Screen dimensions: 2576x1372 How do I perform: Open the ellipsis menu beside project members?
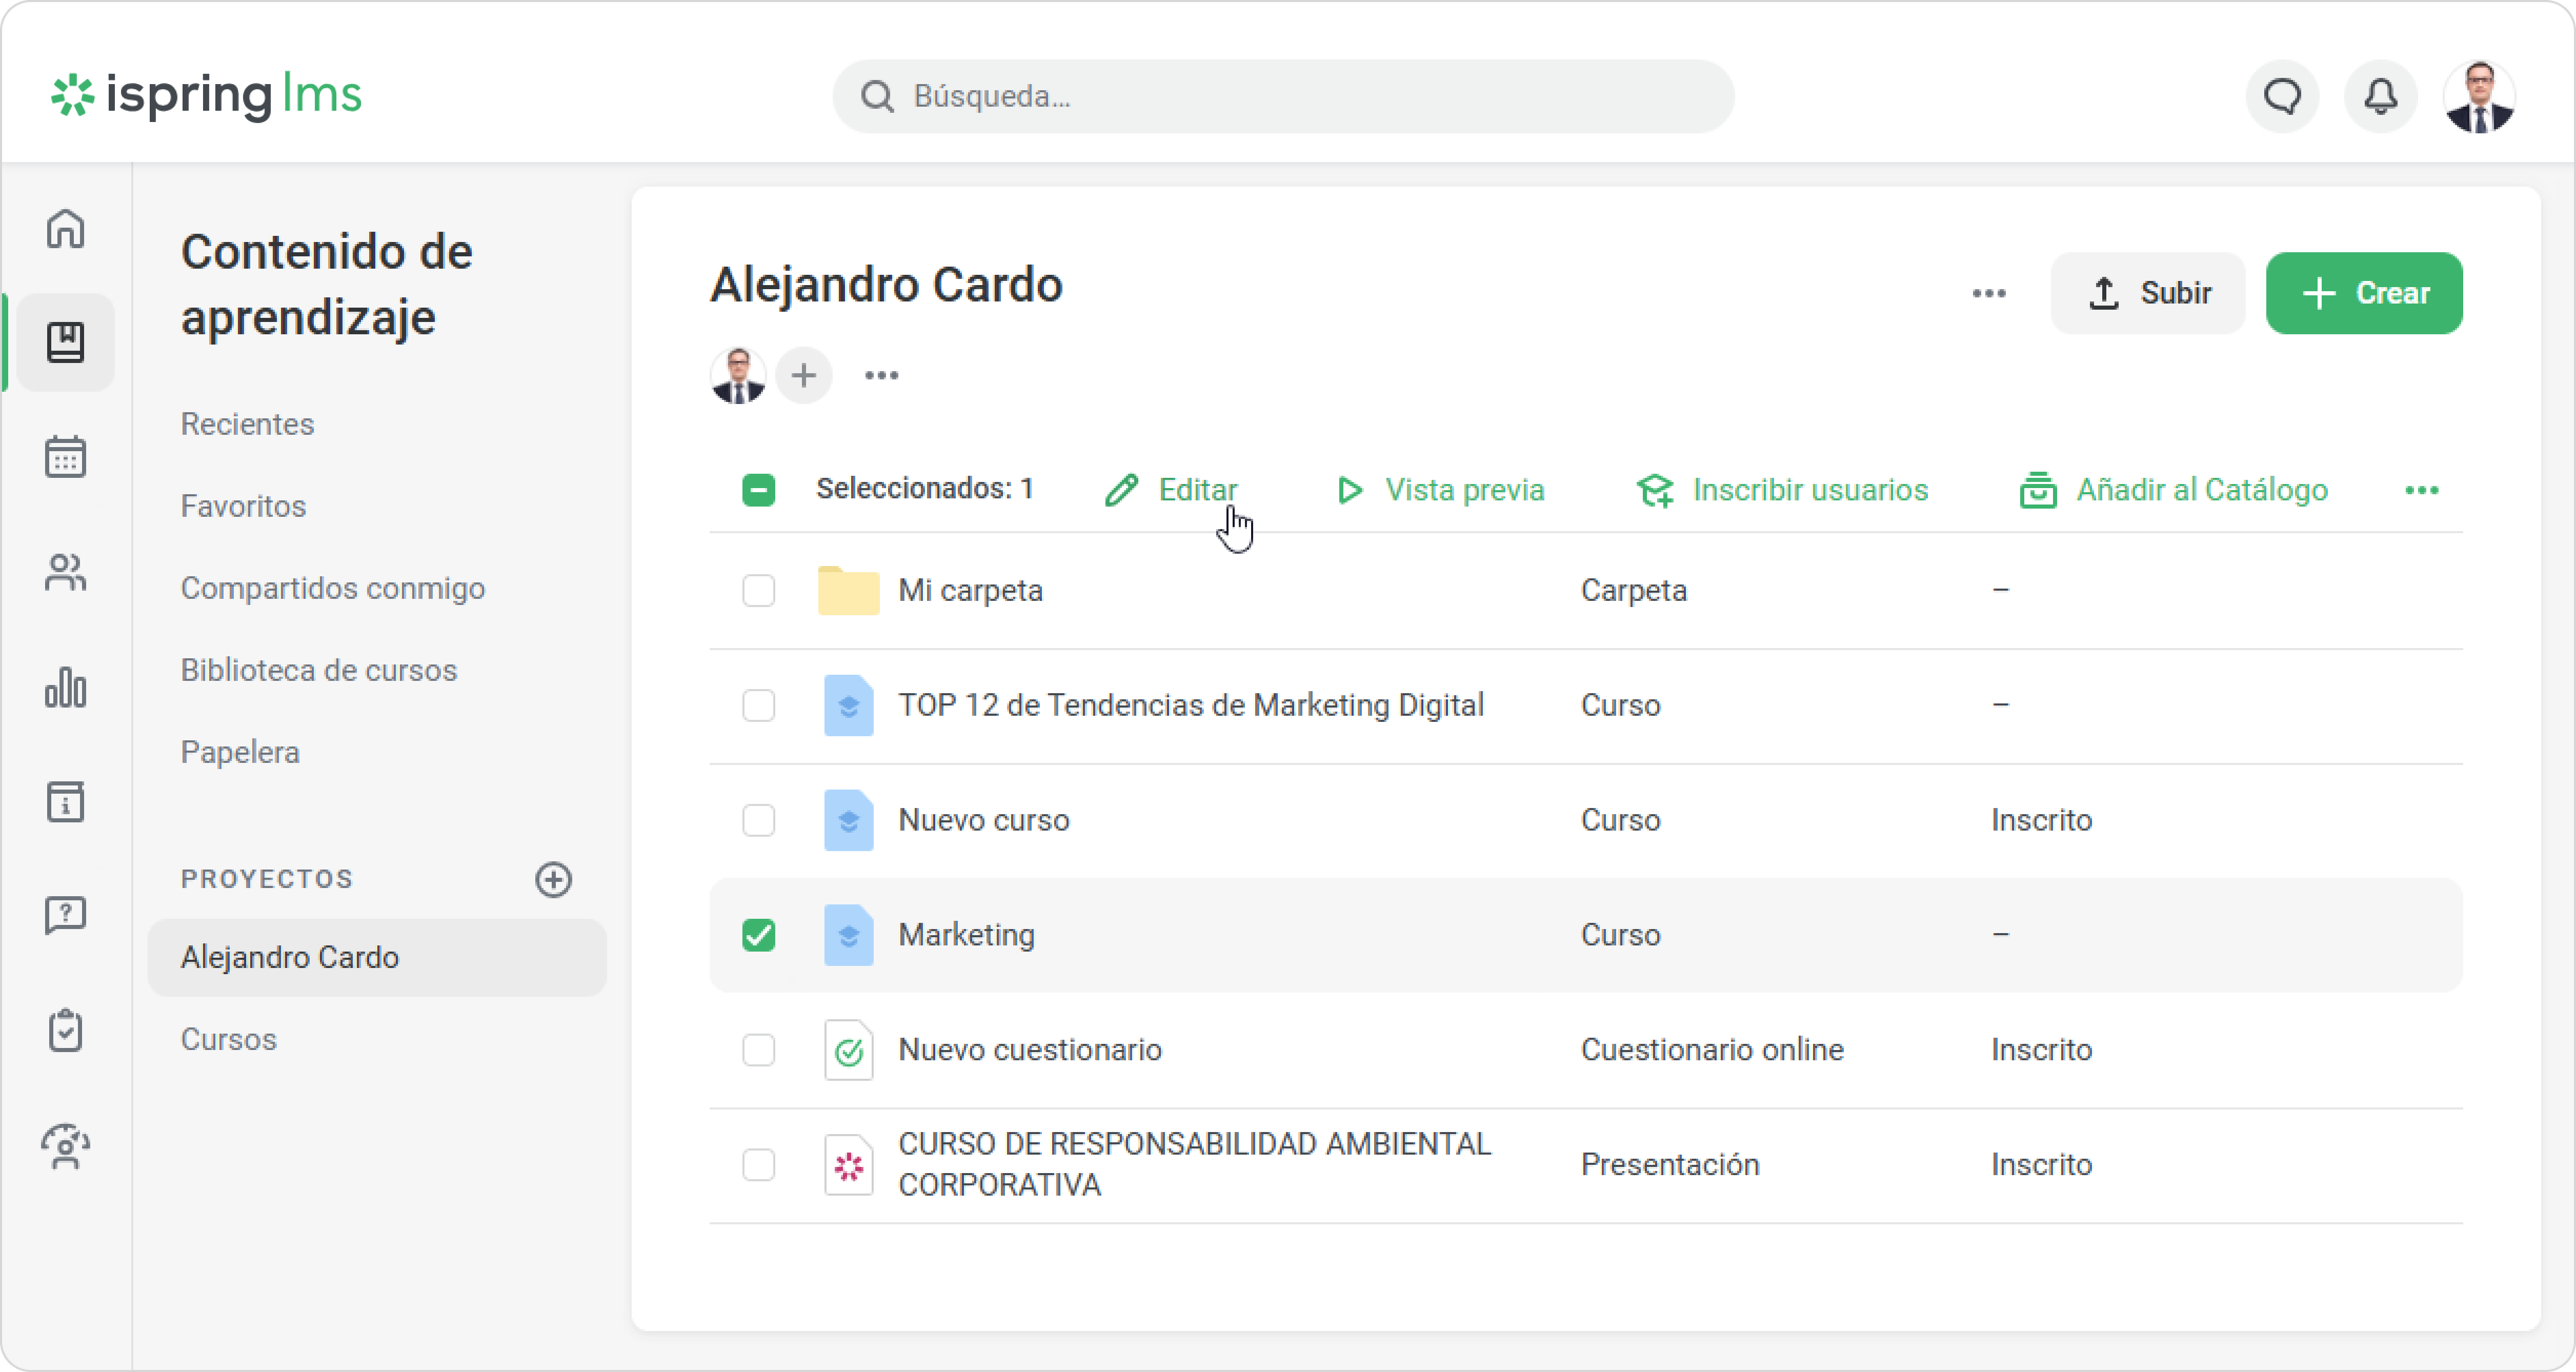point(881,376)
